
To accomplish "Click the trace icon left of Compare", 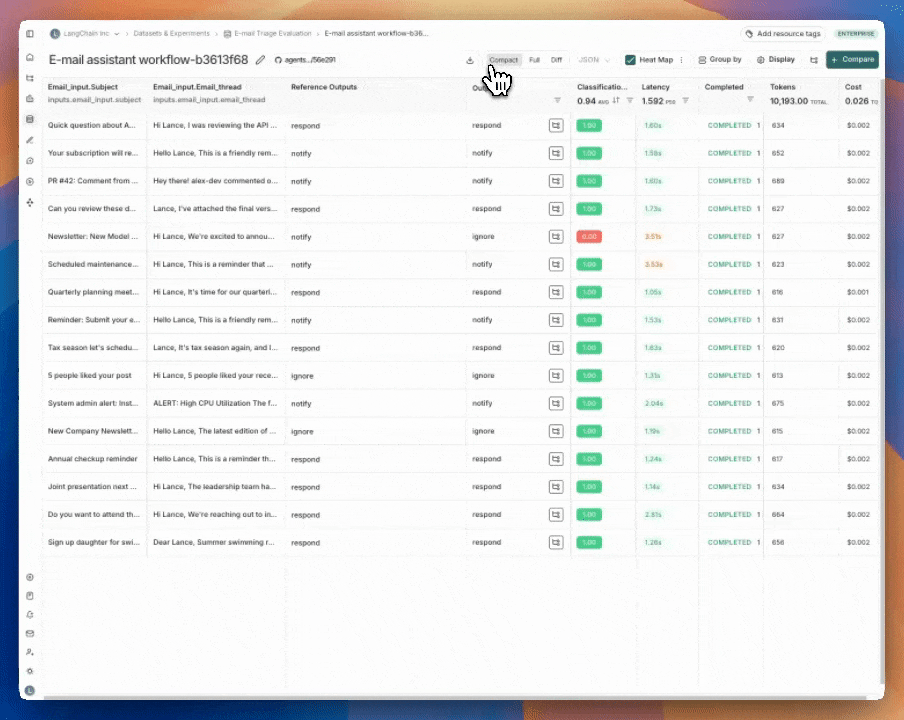I will tap(813, 60).
